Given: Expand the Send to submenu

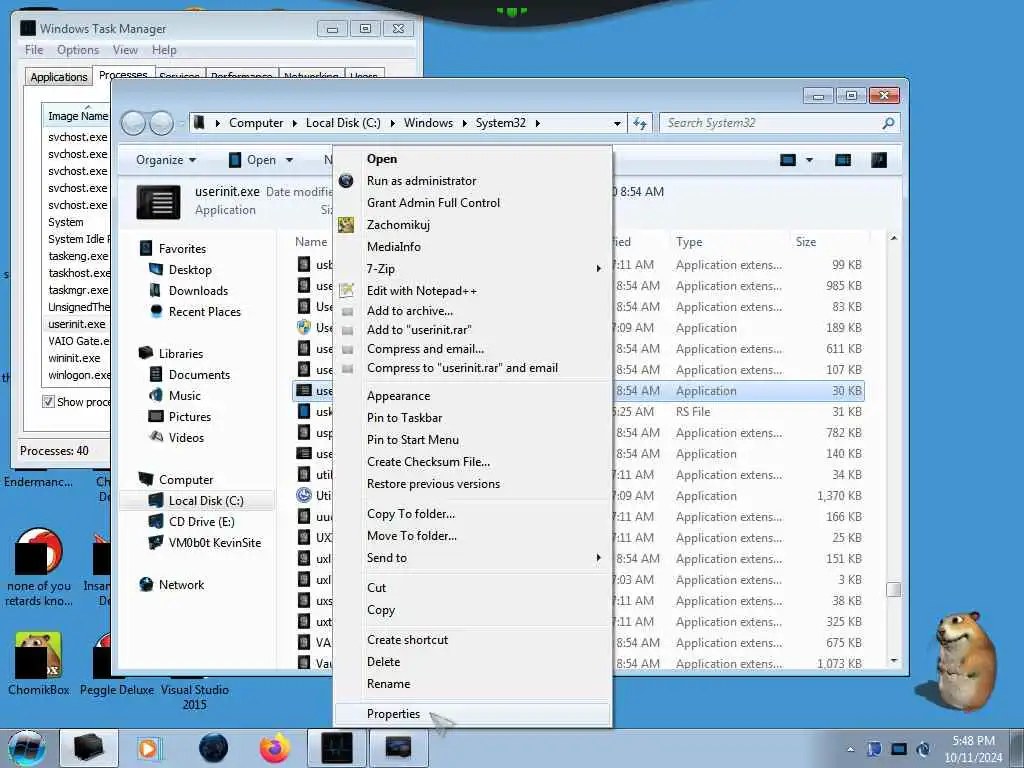Looking at the screenshot, I should point(473,558).
